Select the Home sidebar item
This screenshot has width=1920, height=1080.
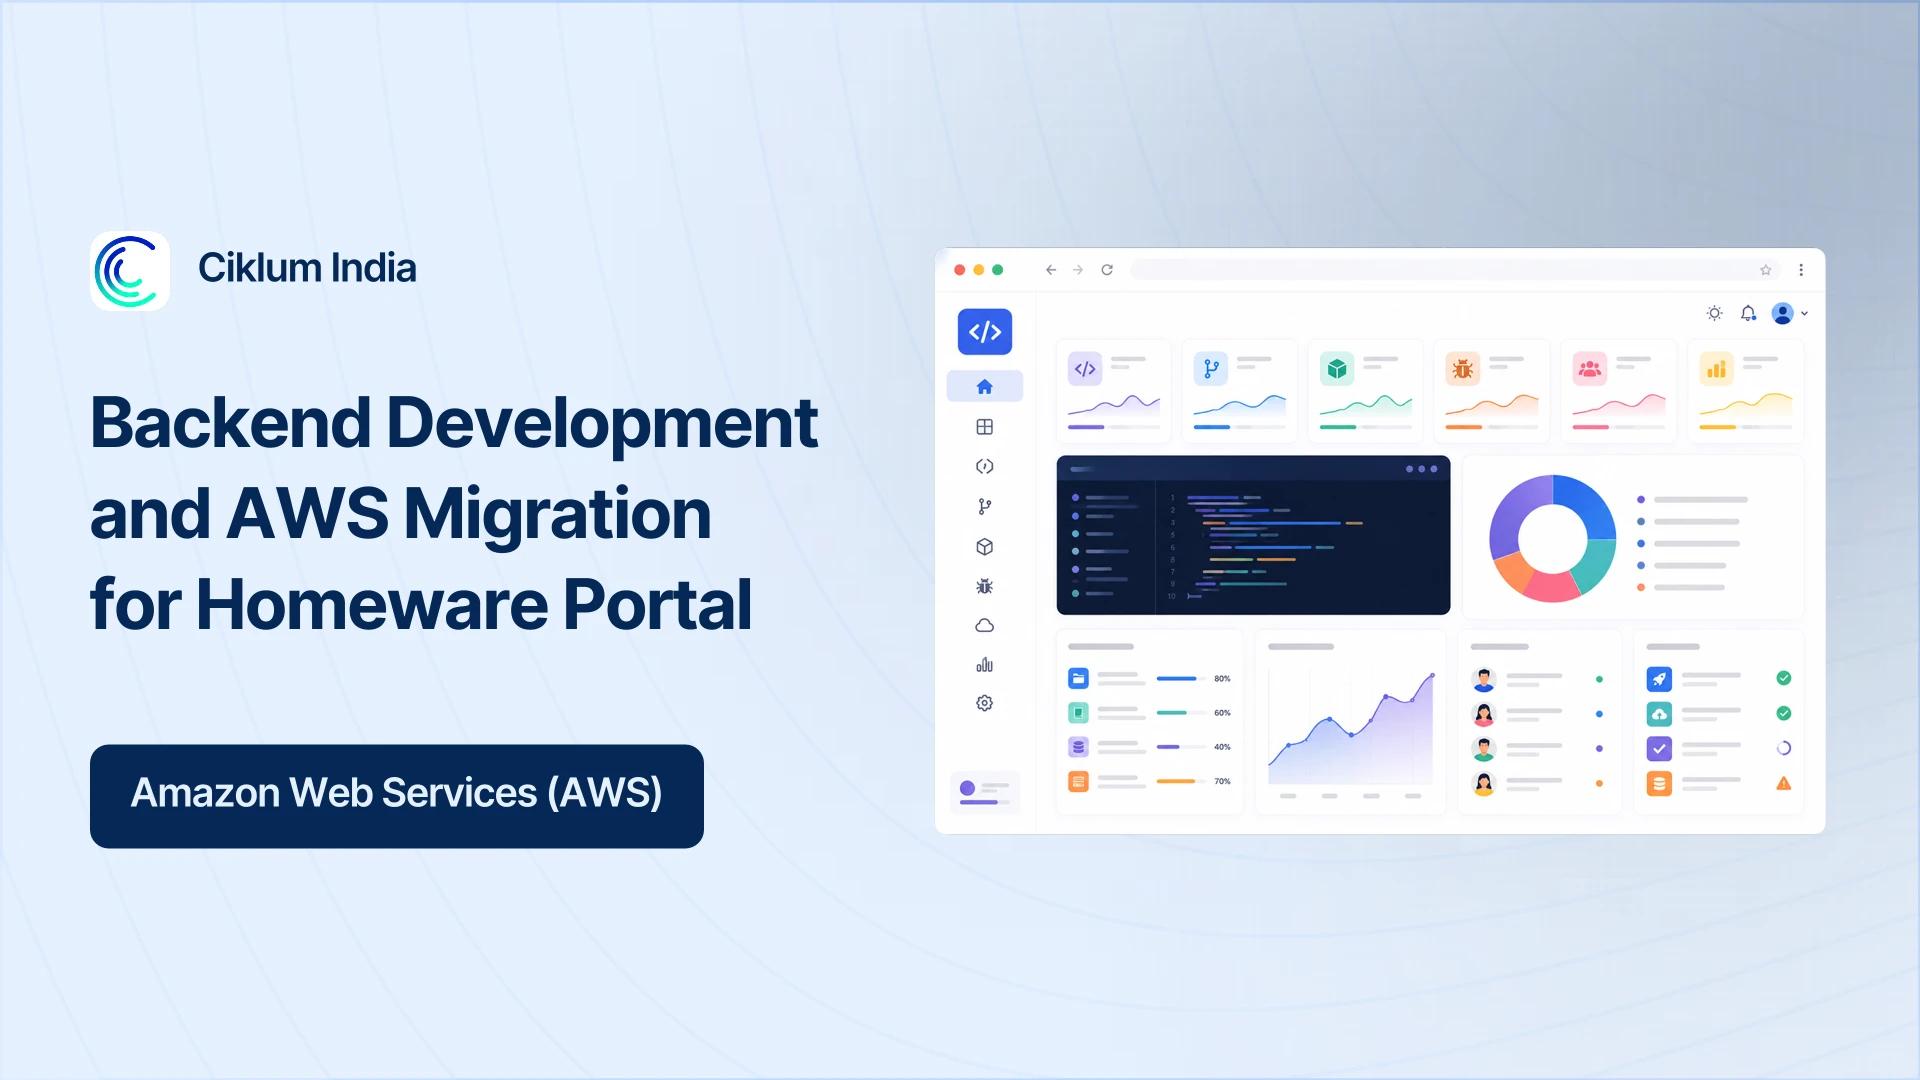point(985,386)
